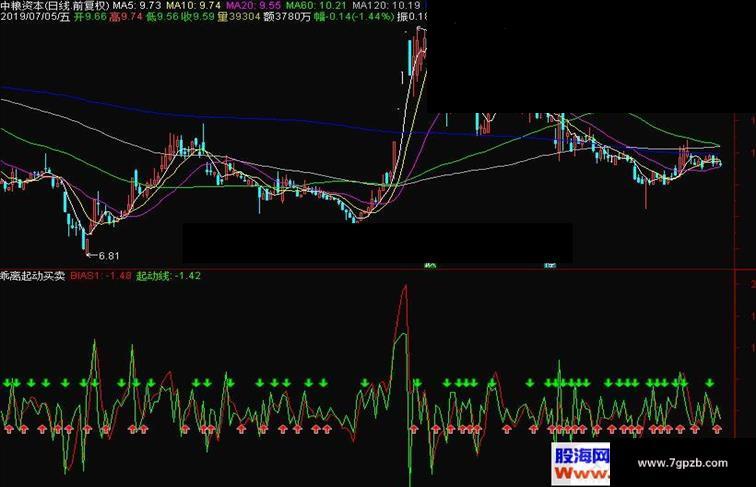Click the 中粮资本(日线,前复权) chart title
Viewport: 756px width, 487px height.
click(55, 5)
